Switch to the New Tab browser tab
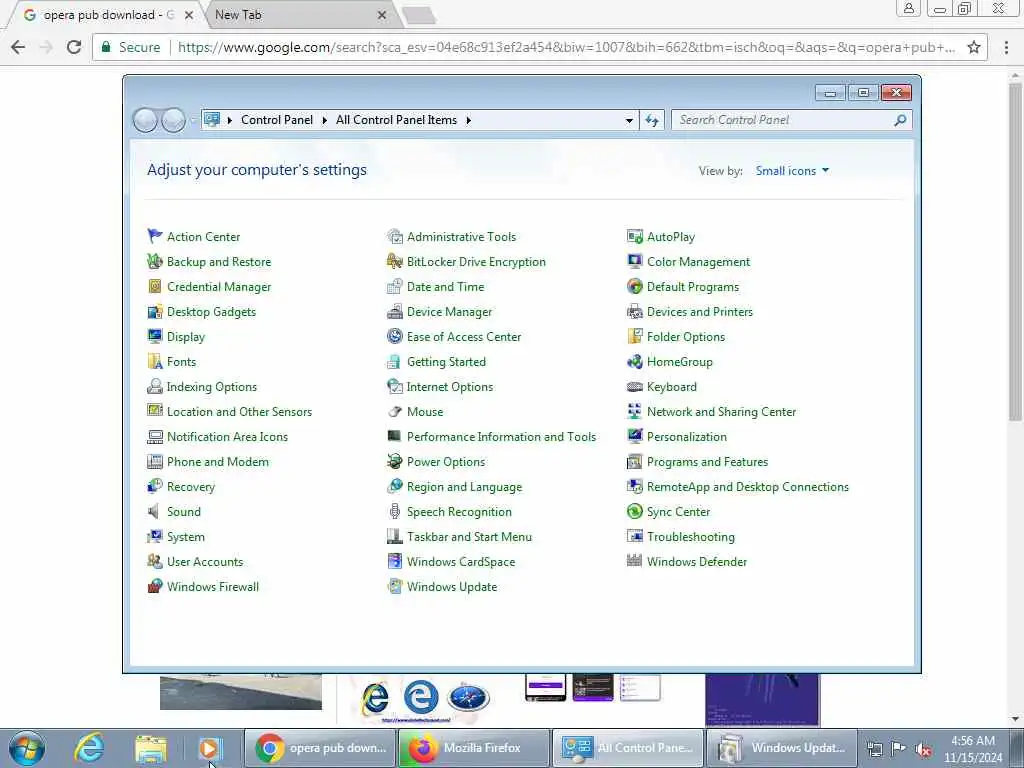The height and width of the screenshot is (768, 1024). click(x=299, y=15)
